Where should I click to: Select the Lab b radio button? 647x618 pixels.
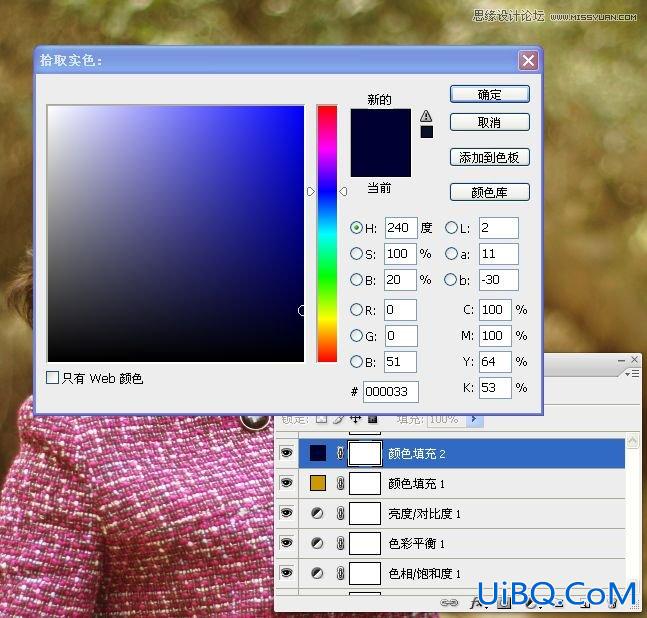(x=450, y=280)
